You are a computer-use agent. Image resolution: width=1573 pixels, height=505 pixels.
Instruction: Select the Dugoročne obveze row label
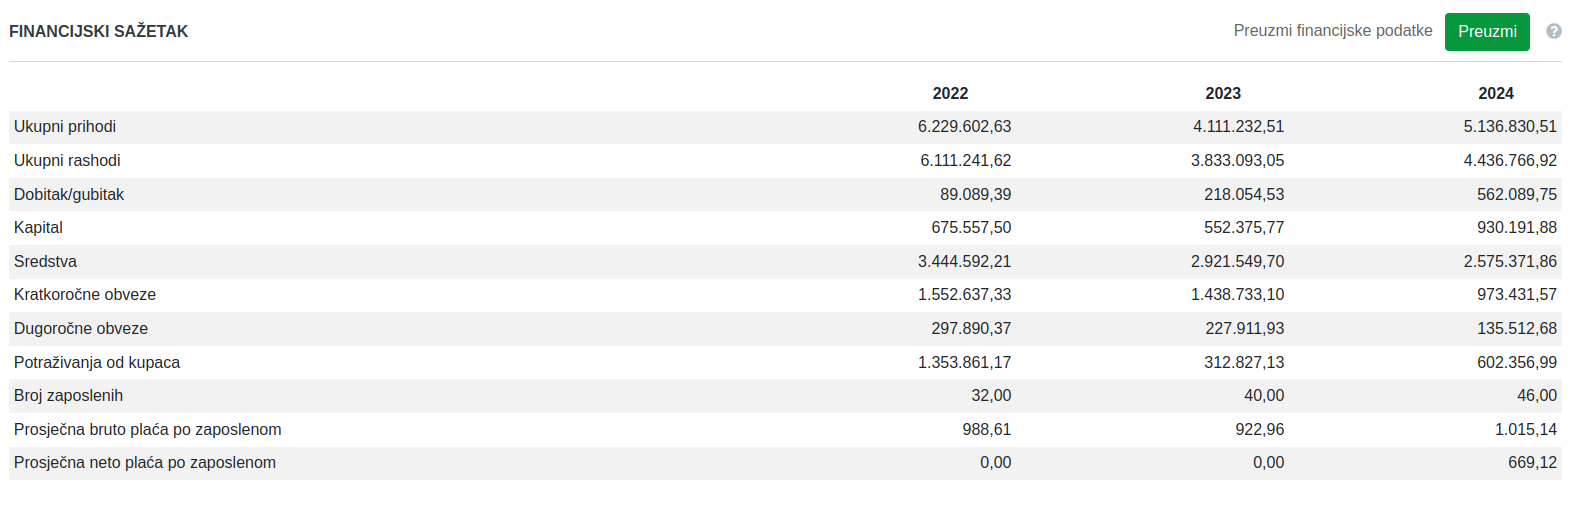coord(81,329)
